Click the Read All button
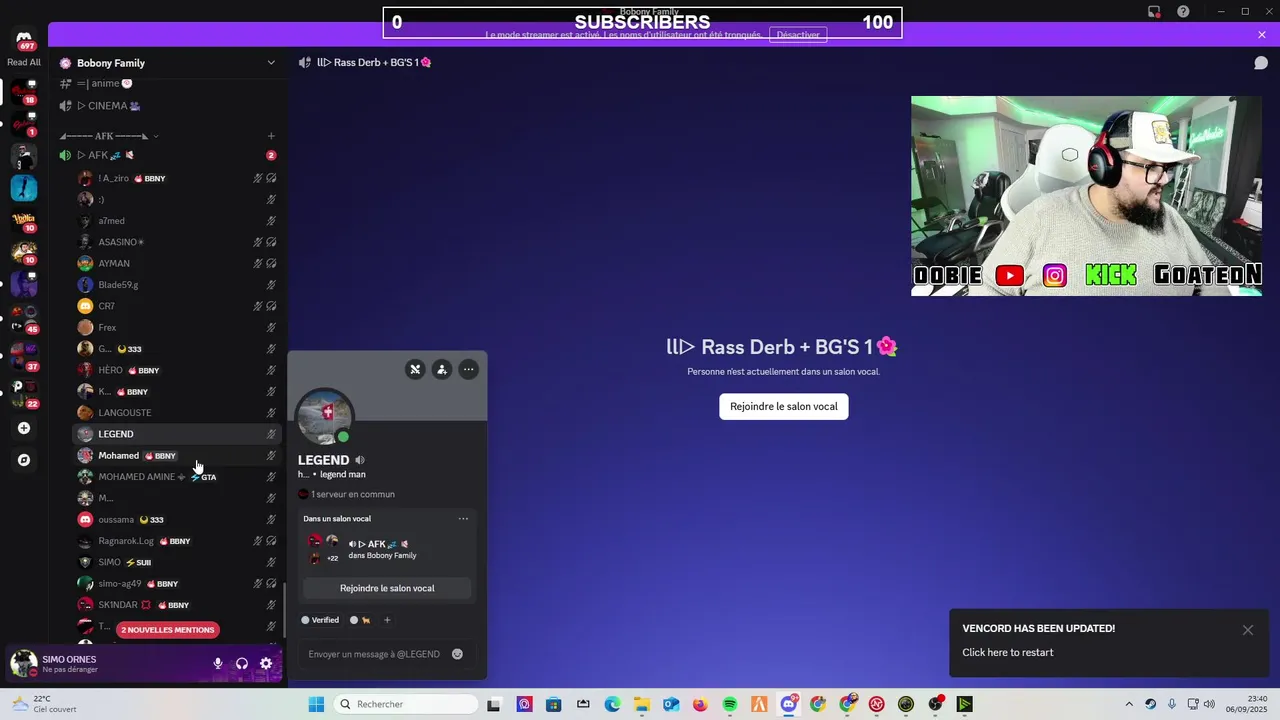 24,62
